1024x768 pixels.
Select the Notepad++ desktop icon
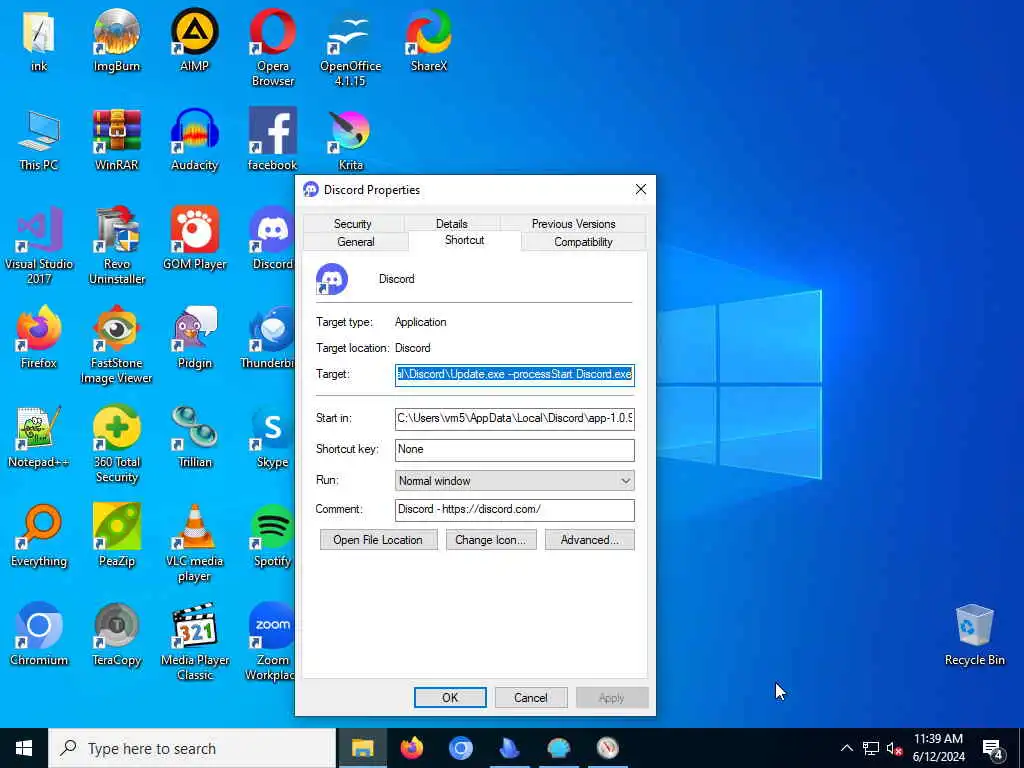pyautogui.click(x=39, y=436)
